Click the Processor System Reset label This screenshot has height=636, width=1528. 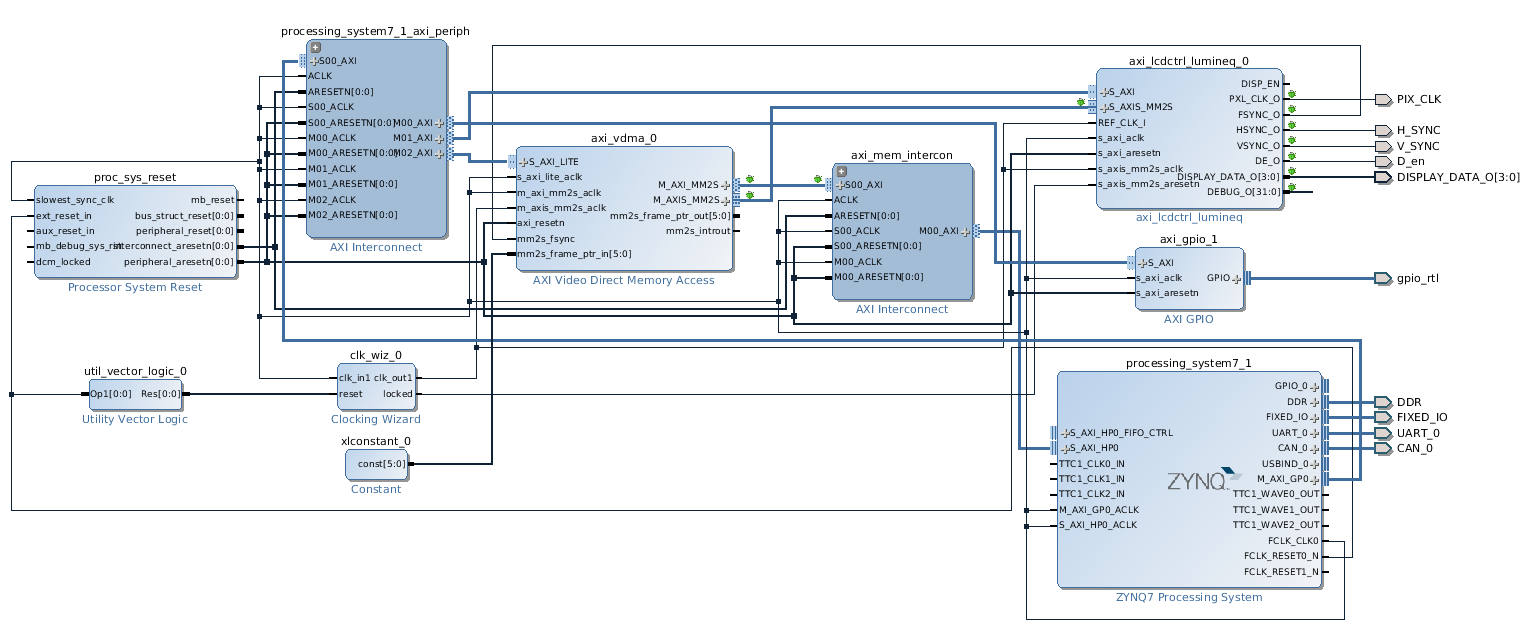(134, 288)
